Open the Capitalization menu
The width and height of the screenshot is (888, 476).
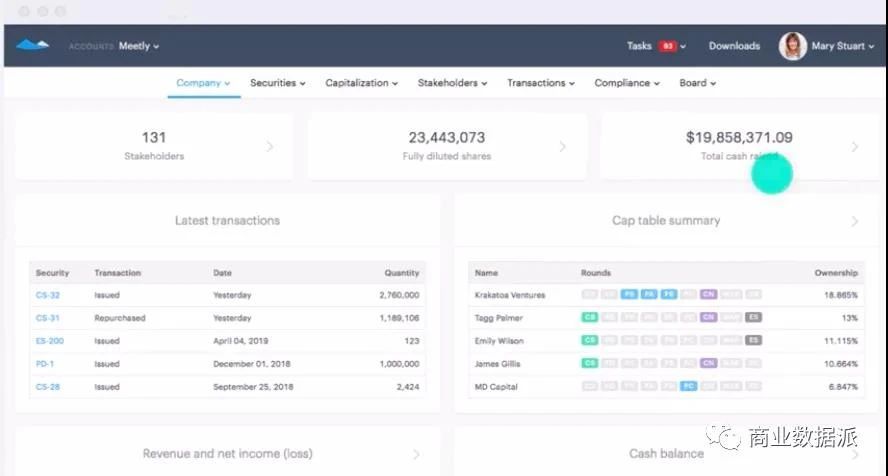[361, 83]
